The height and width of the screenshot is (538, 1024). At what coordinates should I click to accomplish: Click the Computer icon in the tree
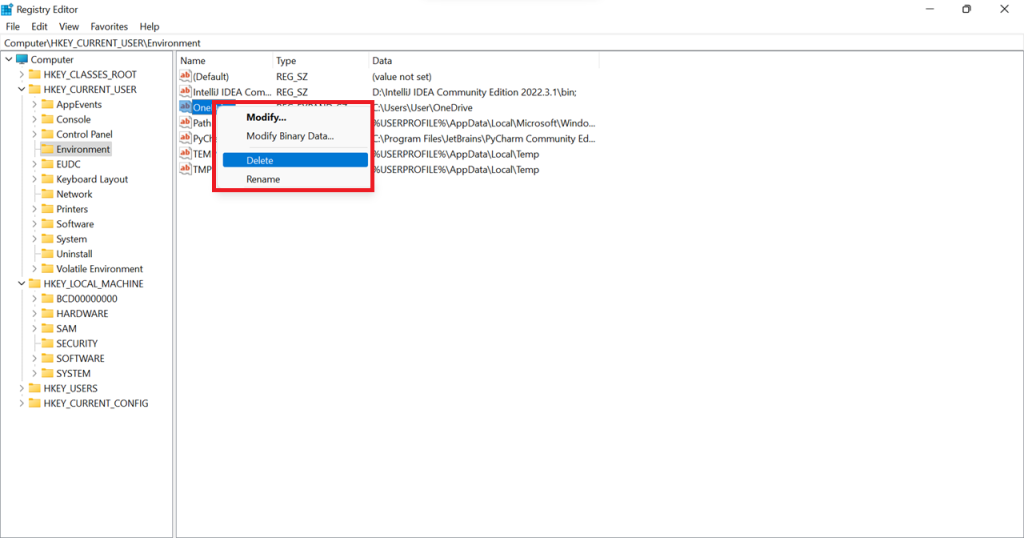coord(22,59)
